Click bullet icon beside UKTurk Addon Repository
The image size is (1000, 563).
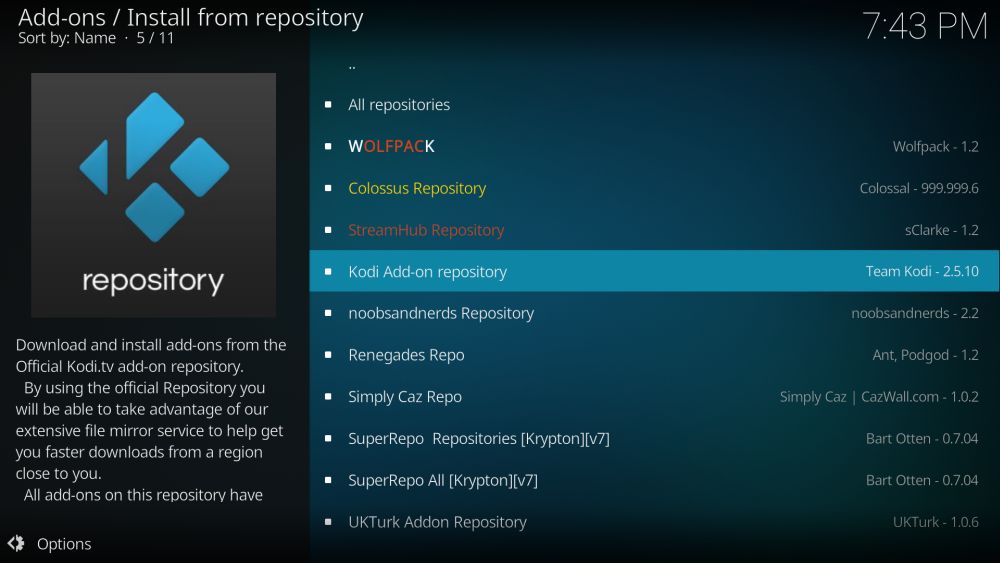click(x=328, y=522)
